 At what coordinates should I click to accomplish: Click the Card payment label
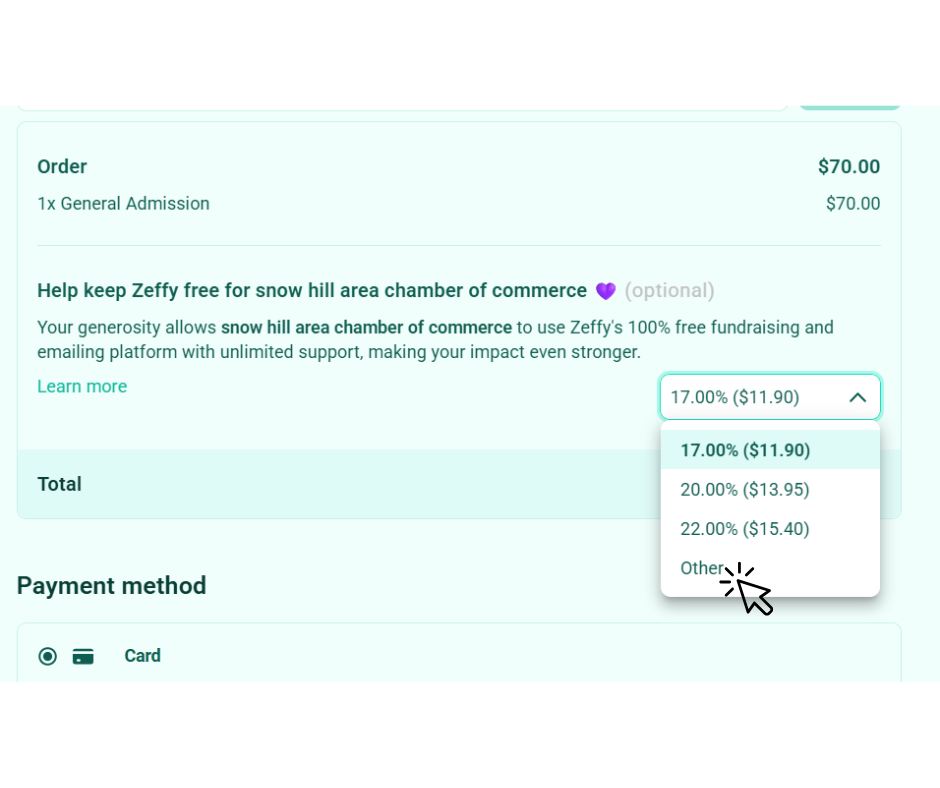coord(142,655)
